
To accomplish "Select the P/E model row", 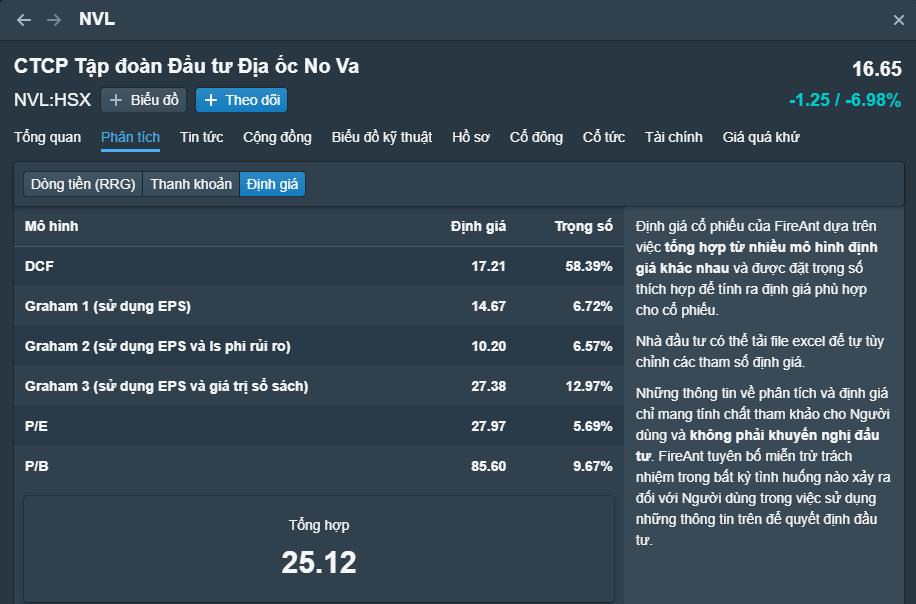I will pyautogui.click(x=319, y=426).
